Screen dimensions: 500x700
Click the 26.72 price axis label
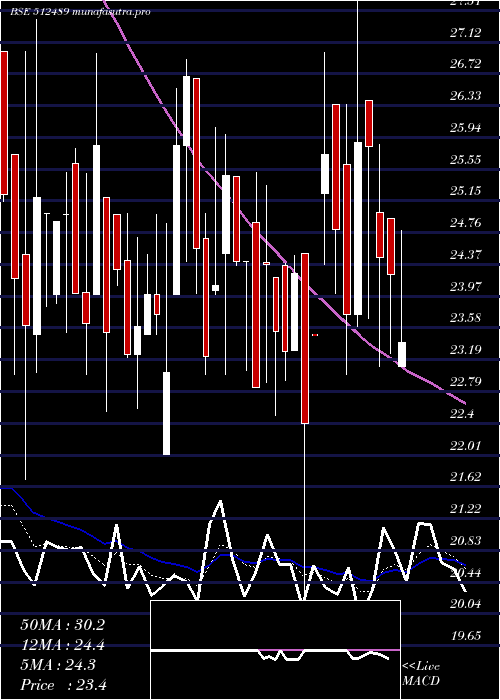pos(466,64)
